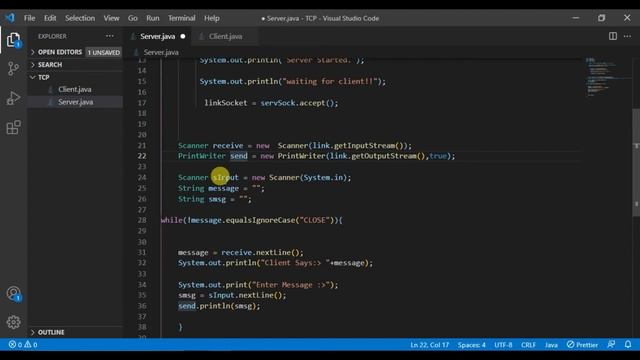
Task: Place cursor on 'sInput' variable line 24
Action: [x=225, y=178]
